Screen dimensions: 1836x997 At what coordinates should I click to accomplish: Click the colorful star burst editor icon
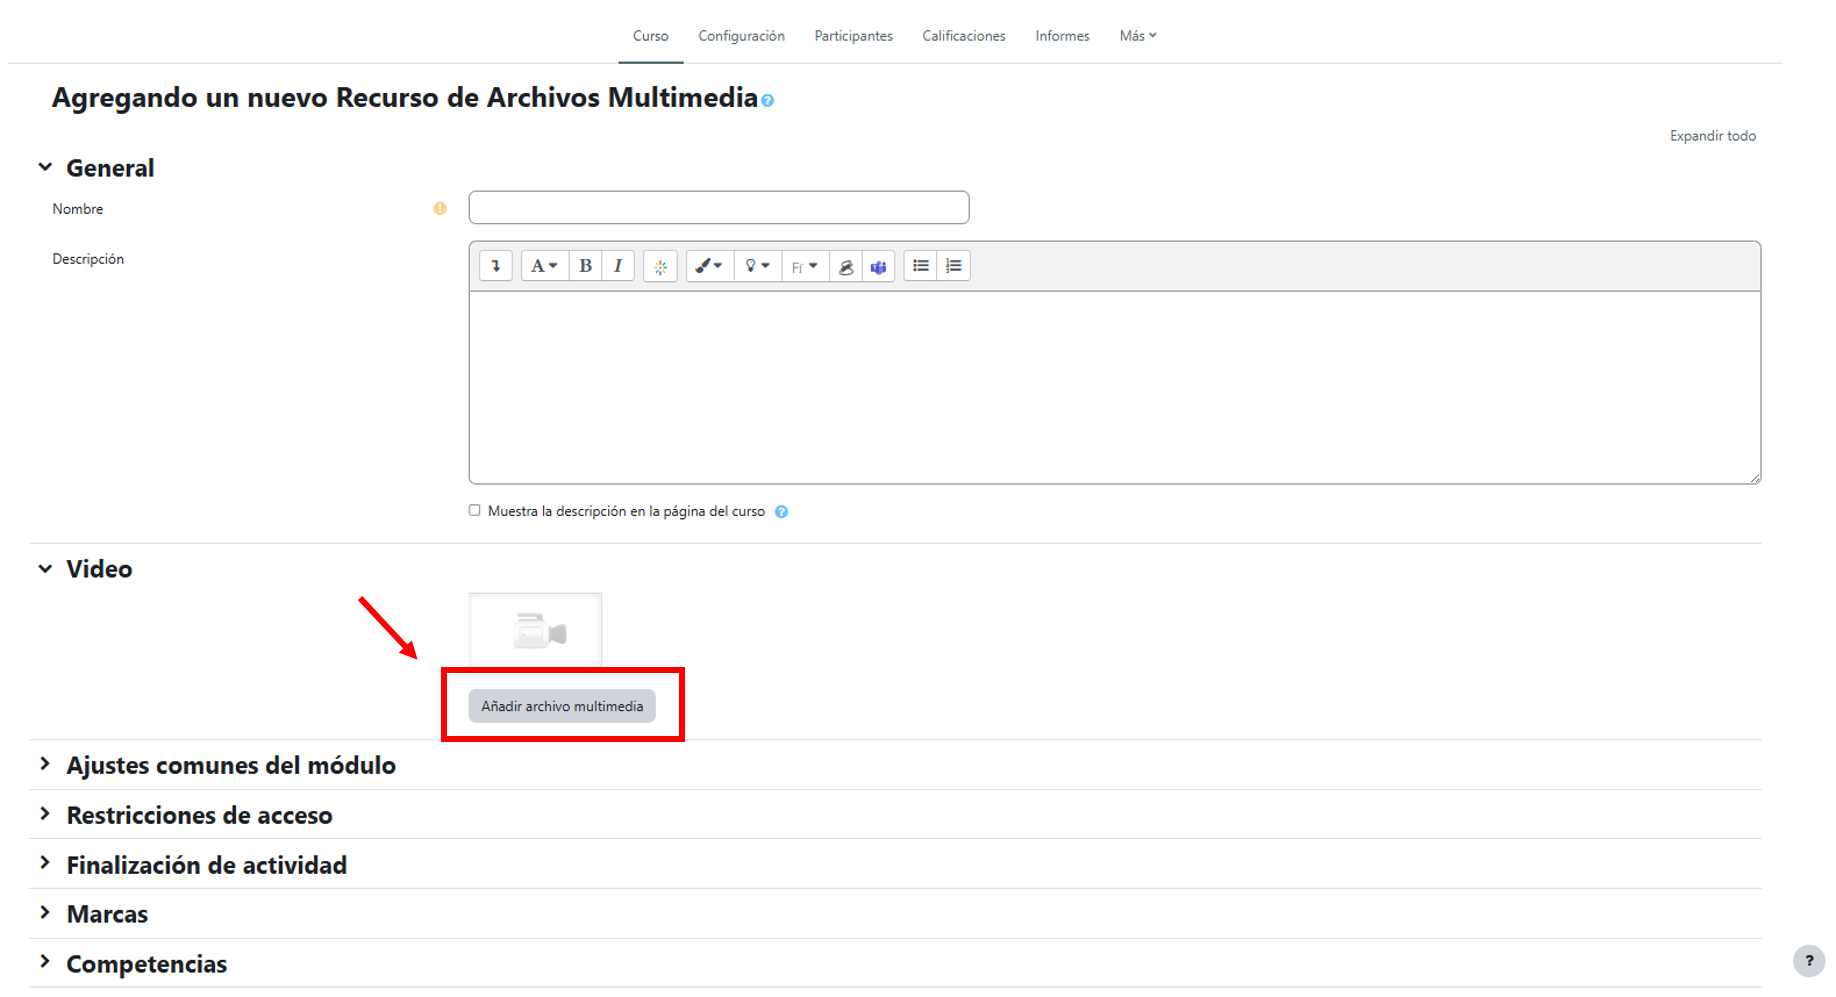click(660, 267)
